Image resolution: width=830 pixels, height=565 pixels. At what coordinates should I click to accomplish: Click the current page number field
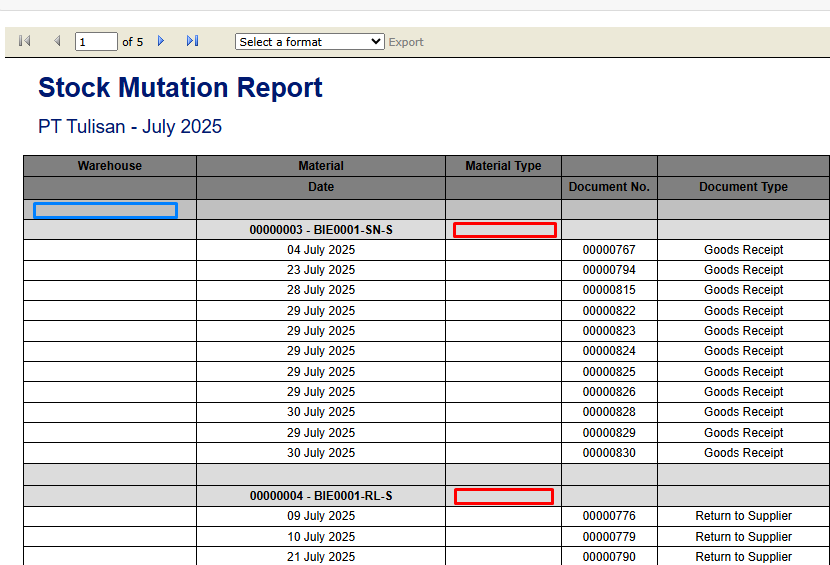pos(96,42)
